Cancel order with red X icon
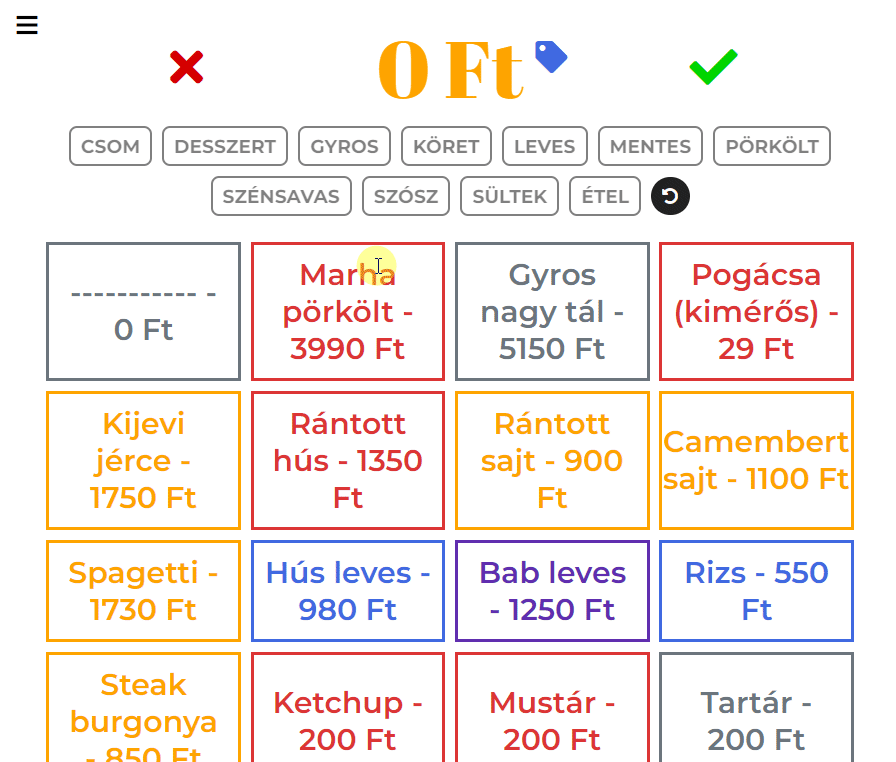The height and width of the screenshot is (762, 896). [187, 67]
